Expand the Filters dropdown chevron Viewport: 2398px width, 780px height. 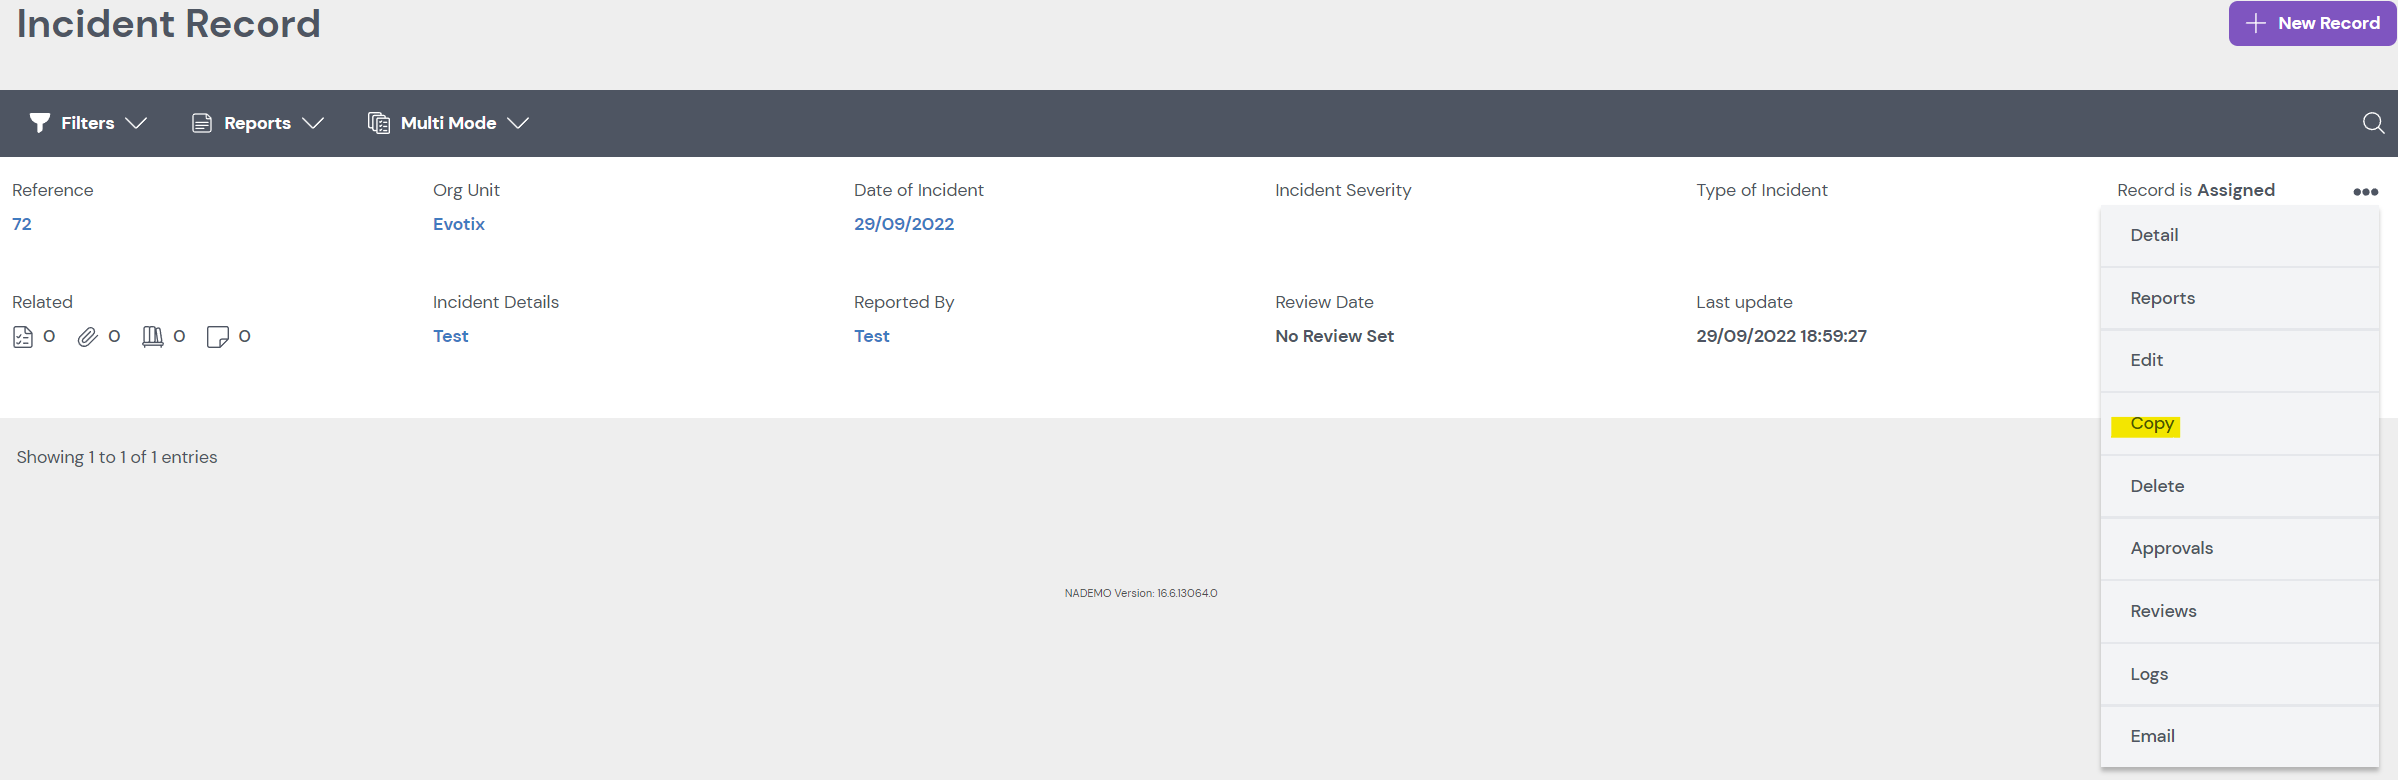pyautogui.click(x=137, y=123)
